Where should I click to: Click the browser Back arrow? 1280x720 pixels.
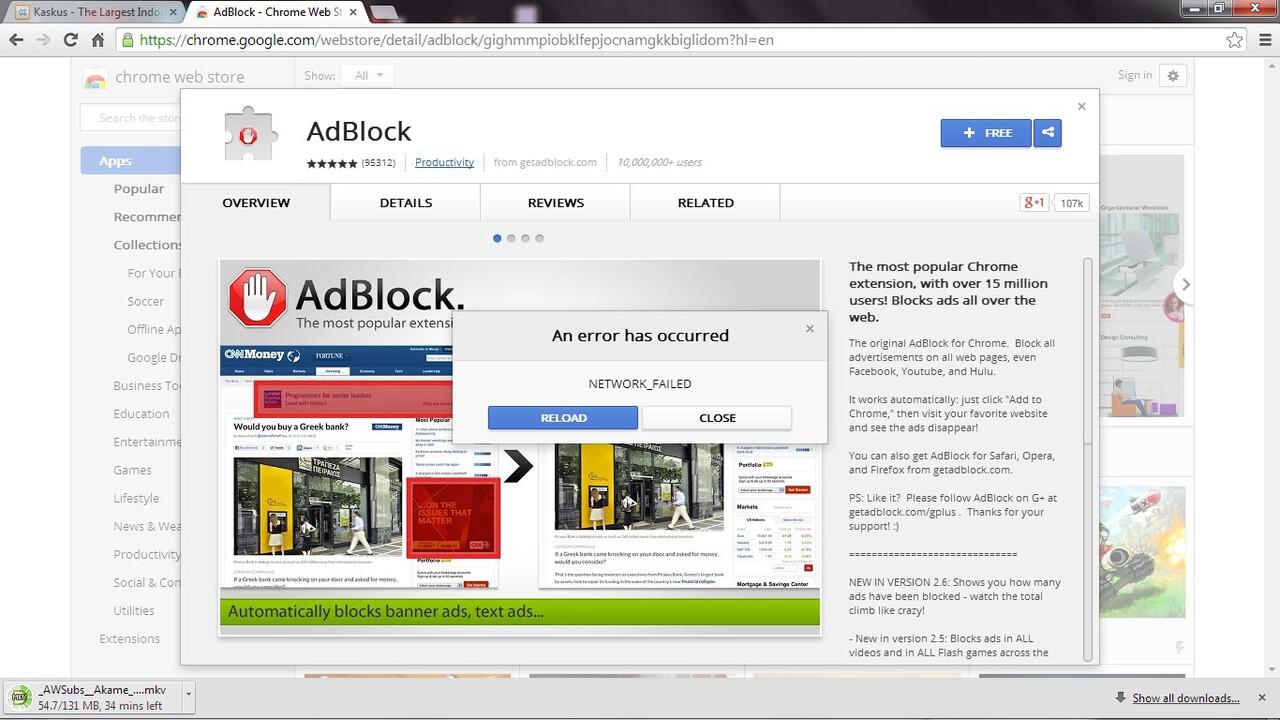16,40
